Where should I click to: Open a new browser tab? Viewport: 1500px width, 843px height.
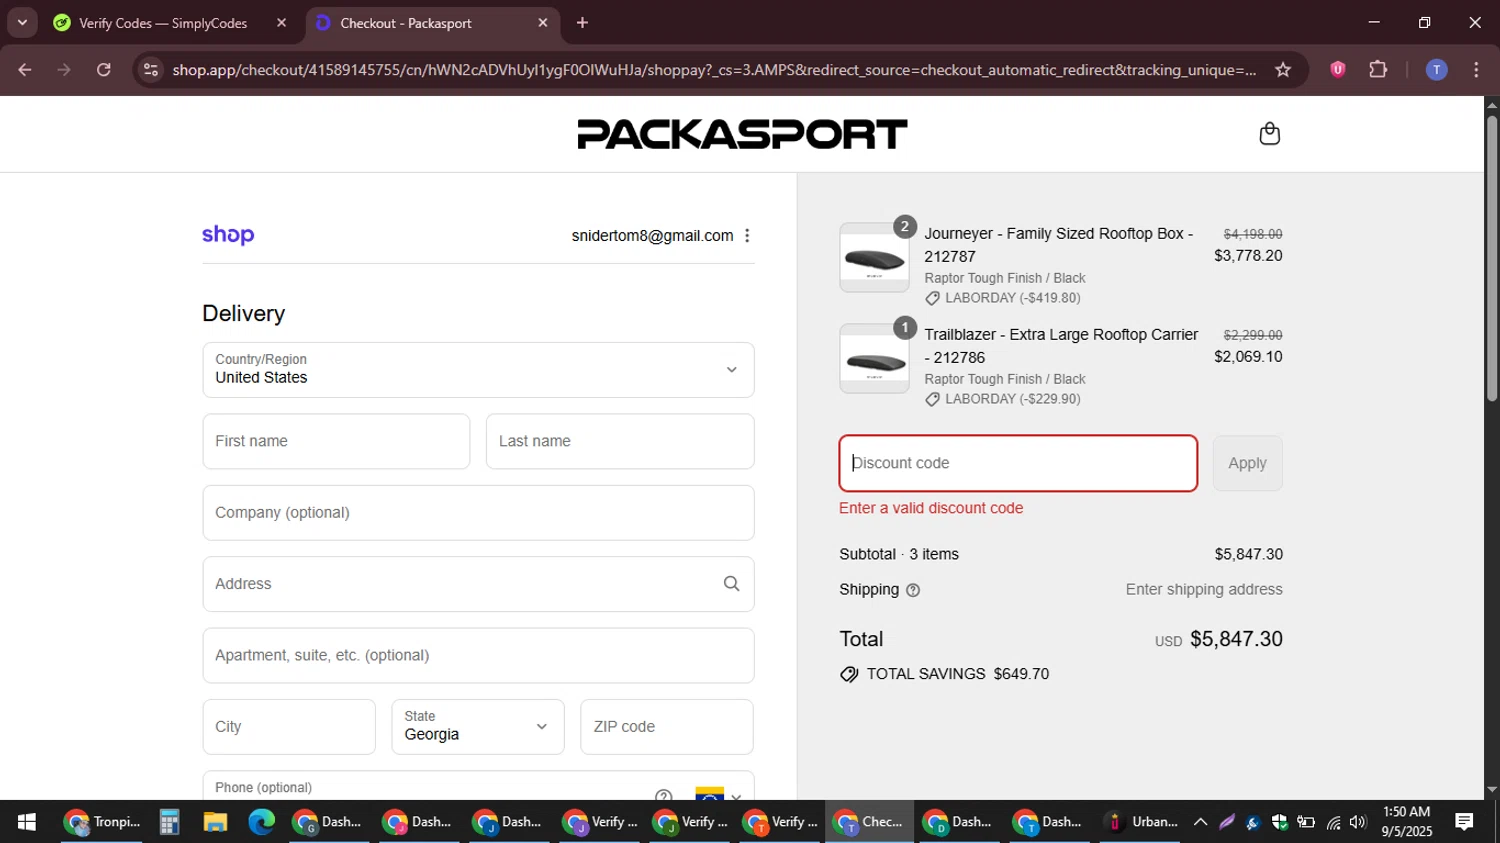click(x=582, y=23)
